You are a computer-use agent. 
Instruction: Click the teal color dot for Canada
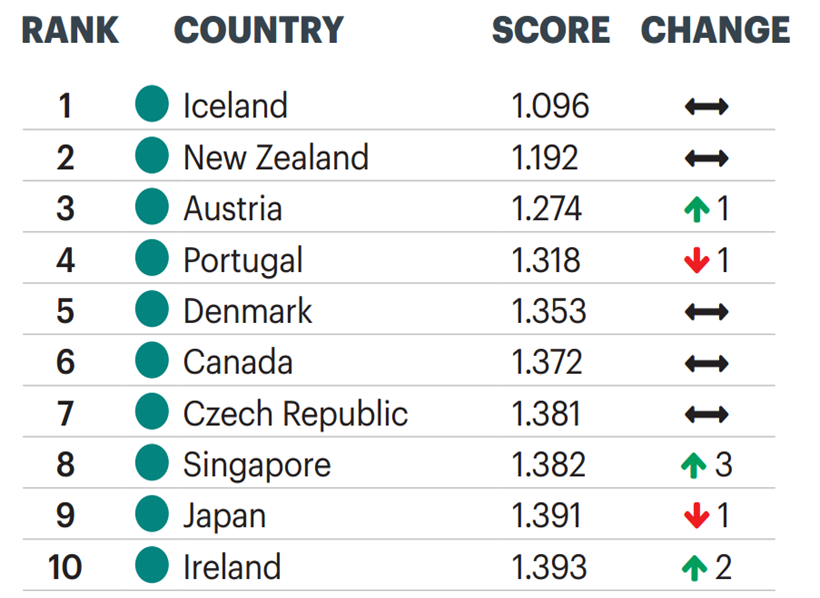coord(152,361)
